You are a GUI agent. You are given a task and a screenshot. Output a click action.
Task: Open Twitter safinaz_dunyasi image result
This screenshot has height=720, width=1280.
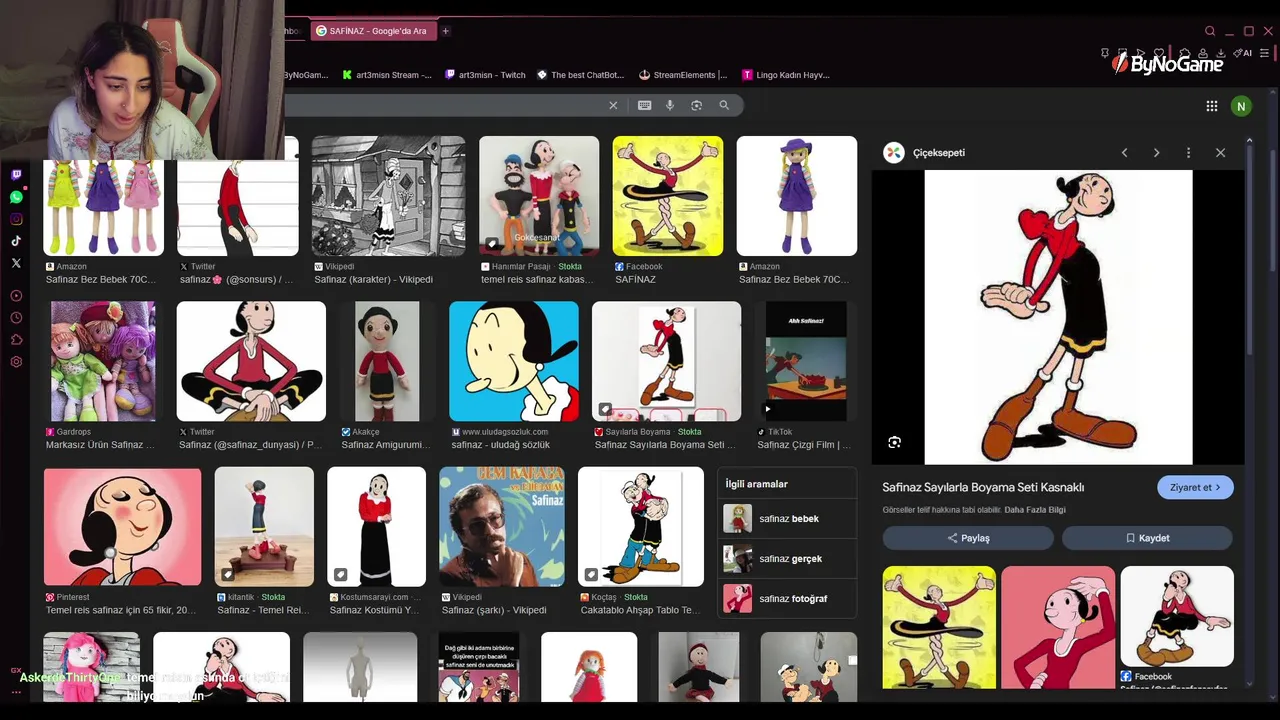click(x=251, y=361)
